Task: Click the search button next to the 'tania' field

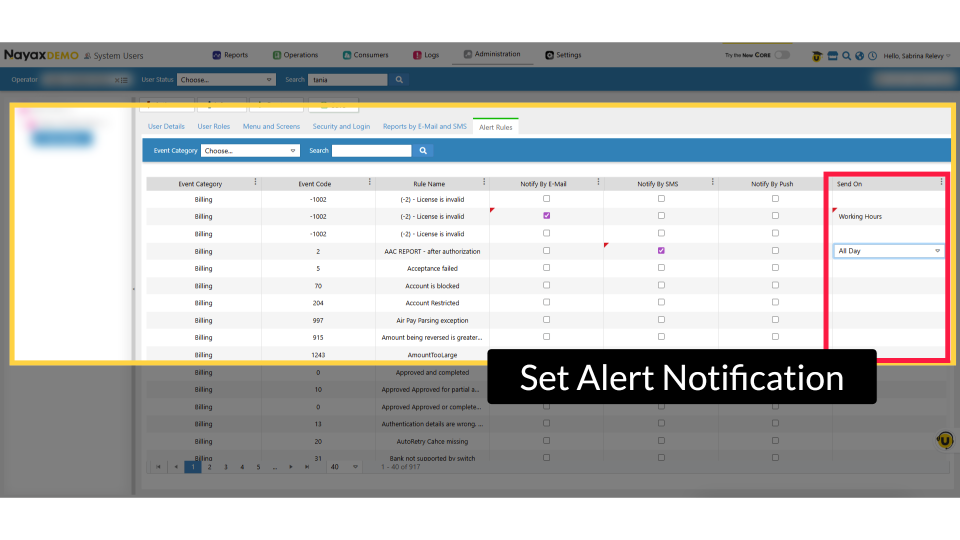Action: pos(400,80)
